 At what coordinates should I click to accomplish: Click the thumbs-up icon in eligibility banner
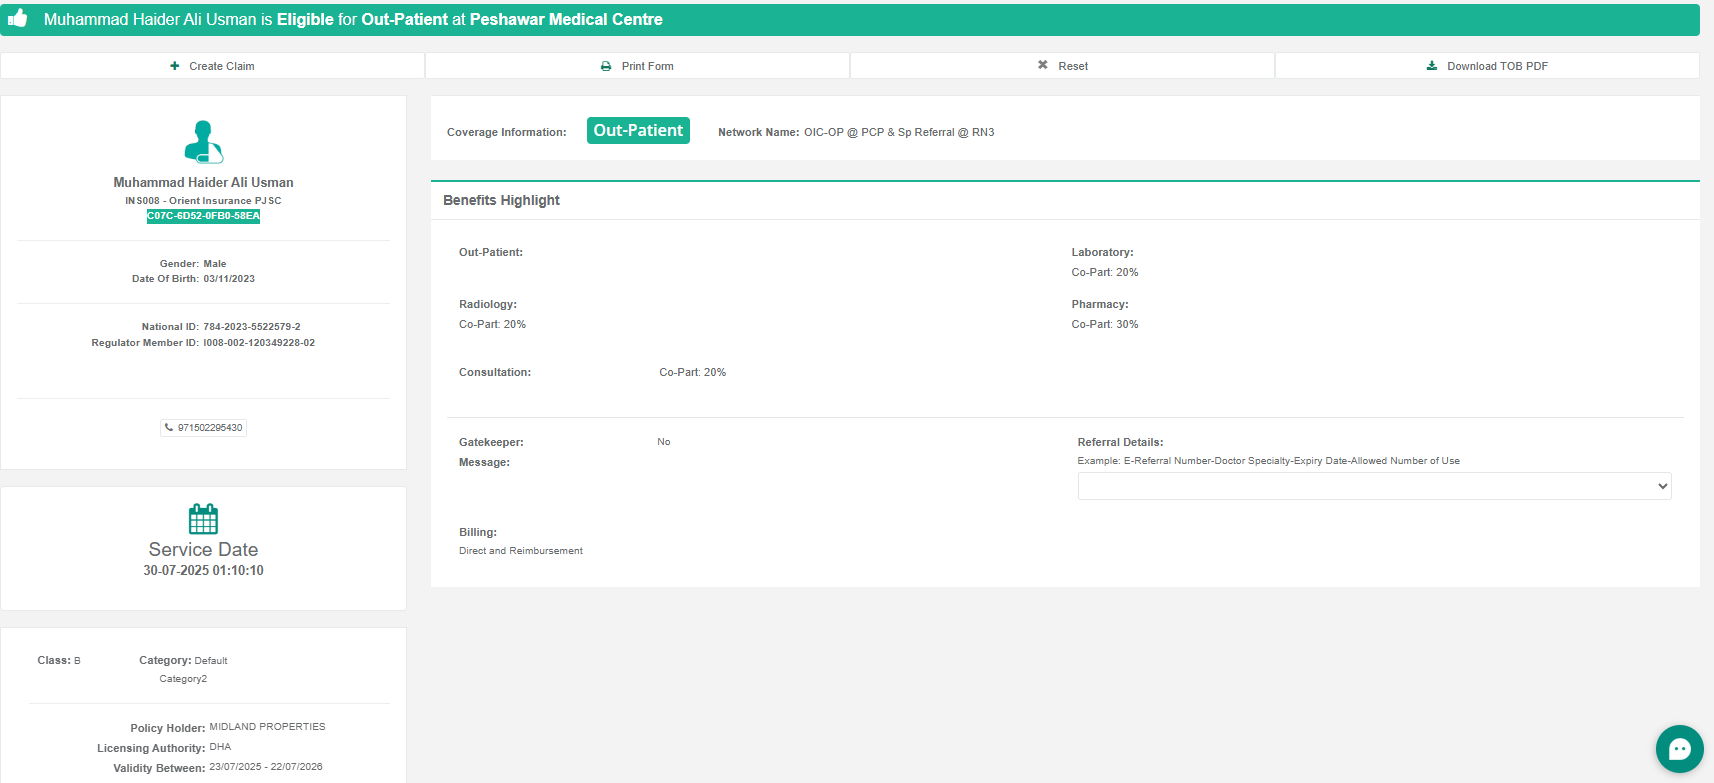(18, 18)
